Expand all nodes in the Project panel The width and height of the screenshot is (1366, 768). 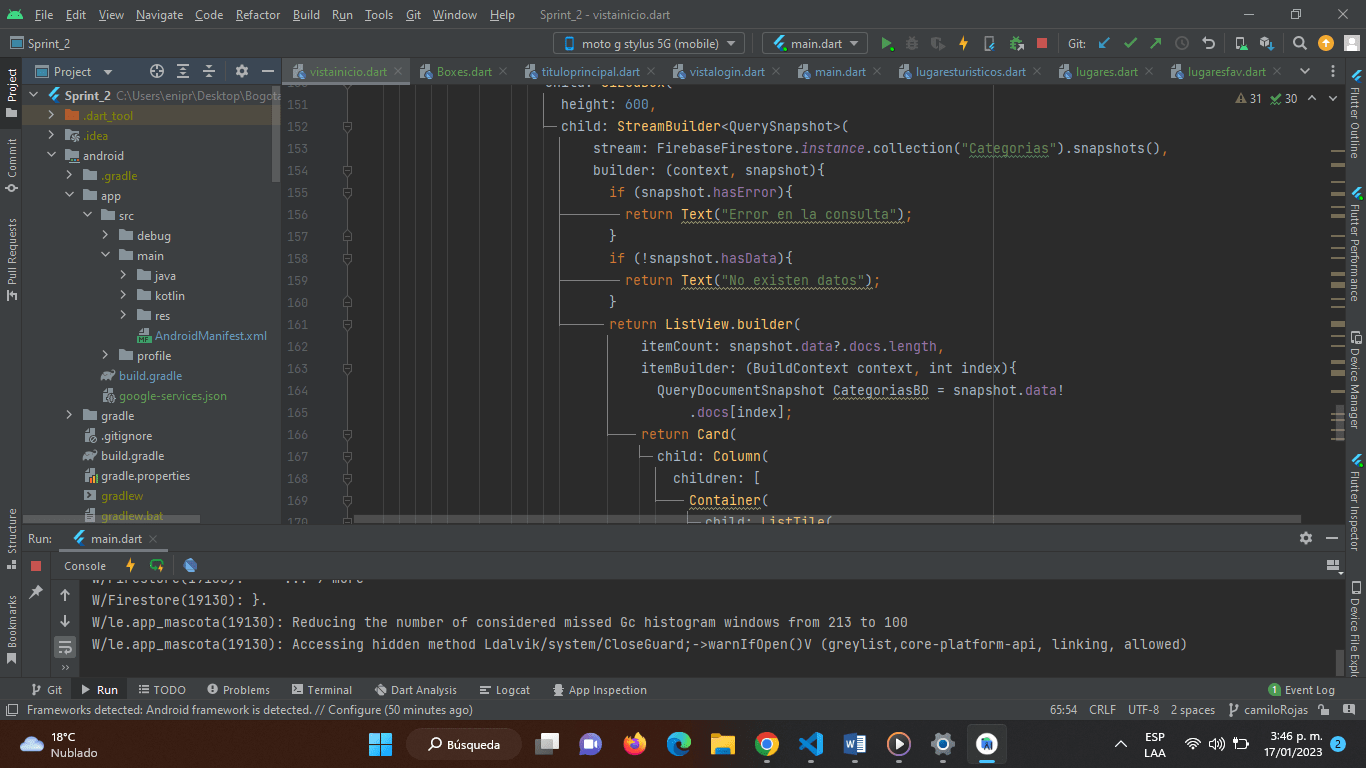tap(183, 71)
